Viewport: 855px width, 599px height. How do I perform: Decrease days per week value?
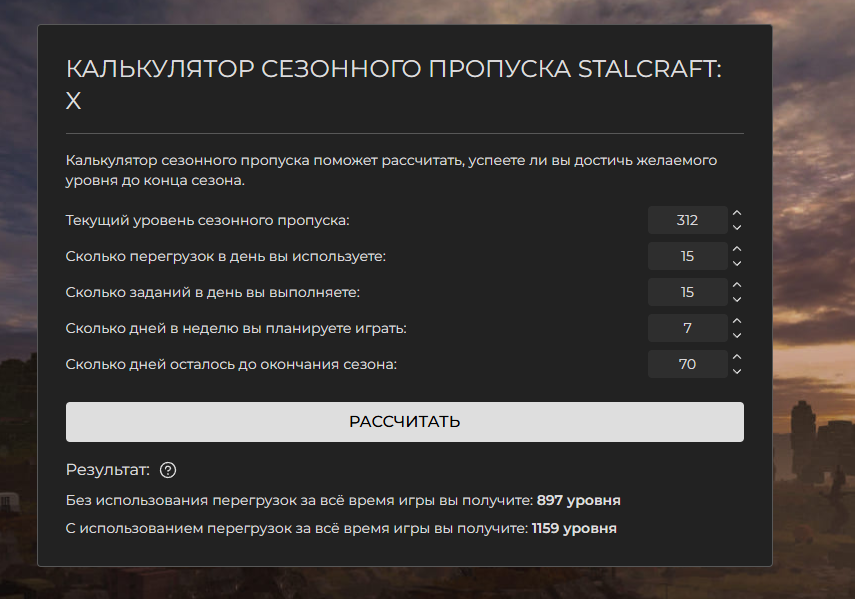pyautogui.click(x=737, y=335)
